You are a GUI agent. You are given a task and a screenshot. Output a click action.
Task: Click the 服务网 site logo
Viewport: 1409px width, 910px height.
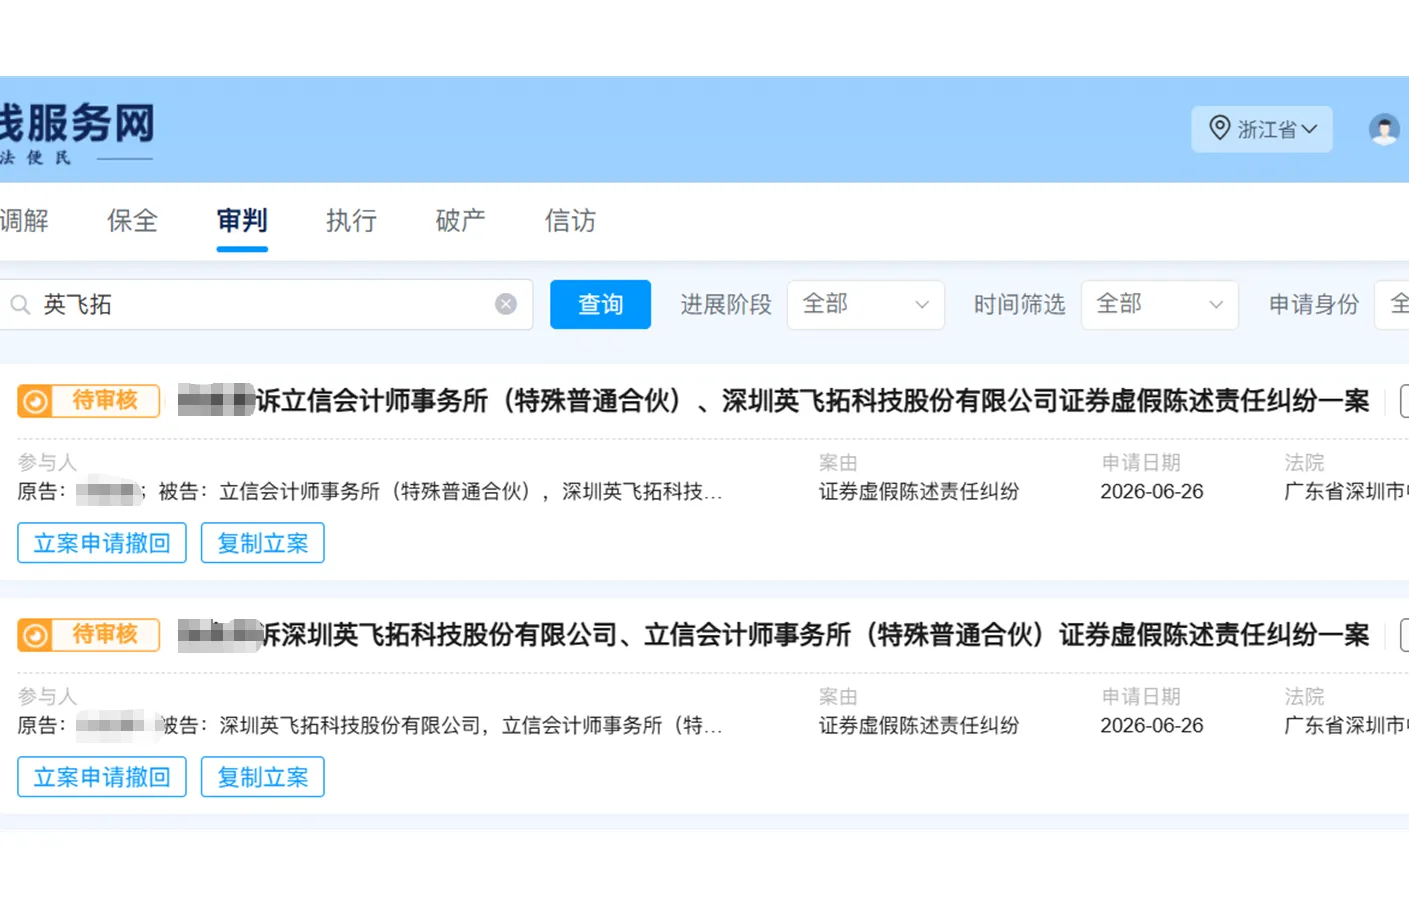78,131
